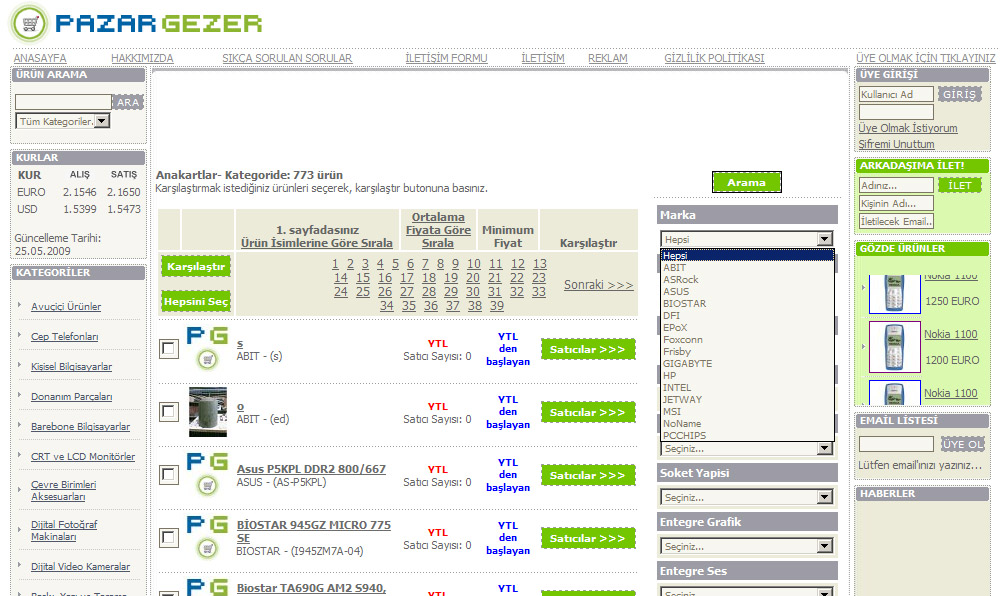Sort by Ürün İsimlerine Göre Sırala
This screenshot has height=596, width=1004.
[x=317, y=243]
